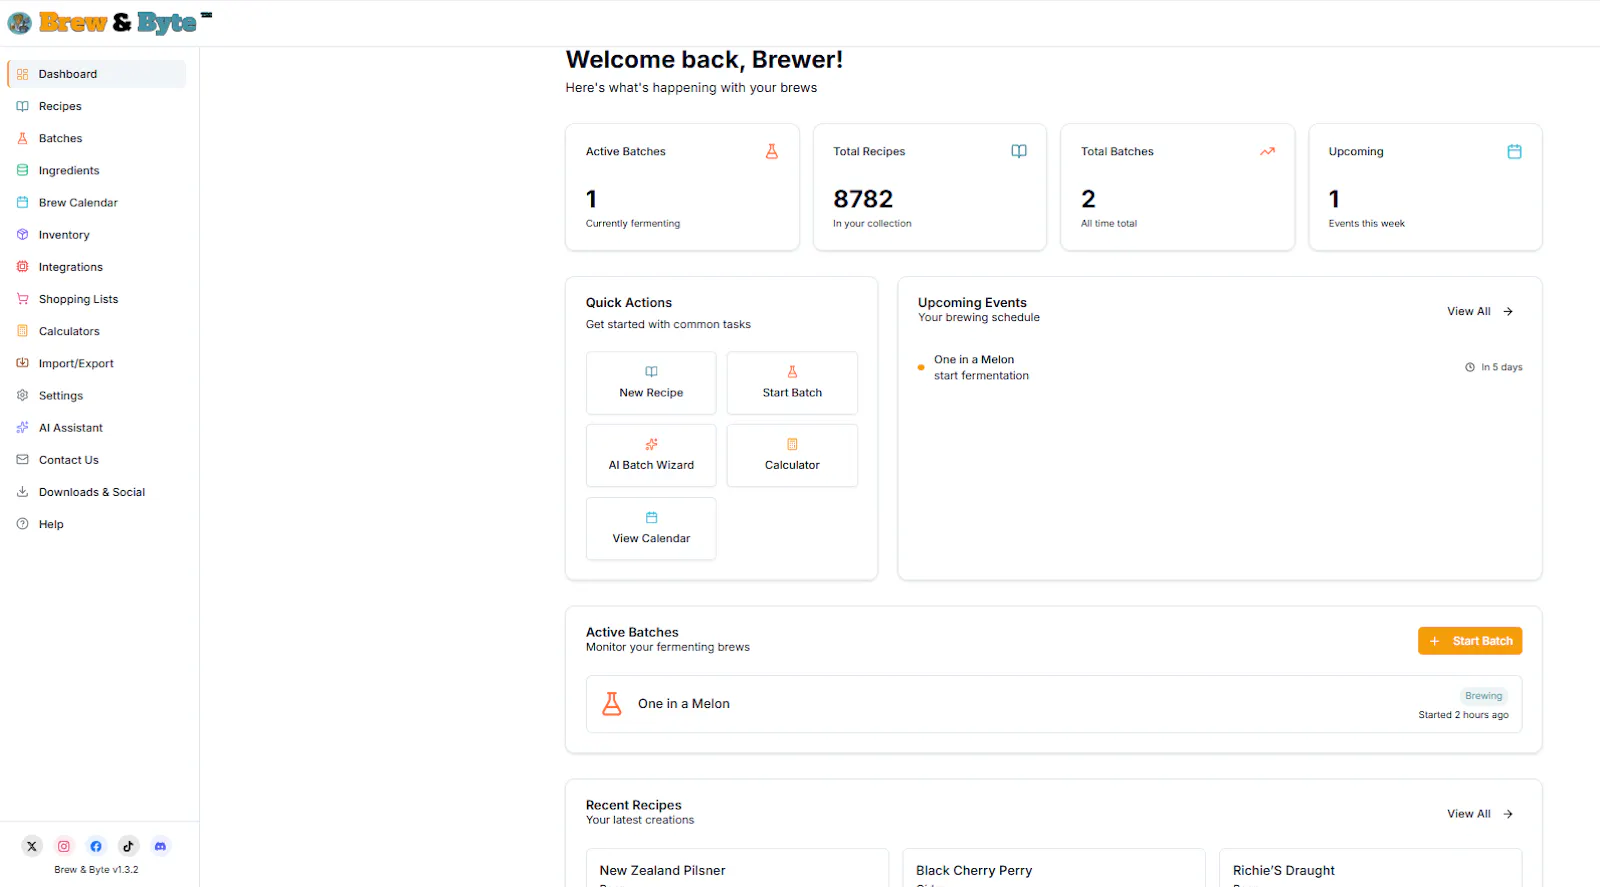
Task: Open the One in a Melon active batch row
Action: click(1054, 704)
